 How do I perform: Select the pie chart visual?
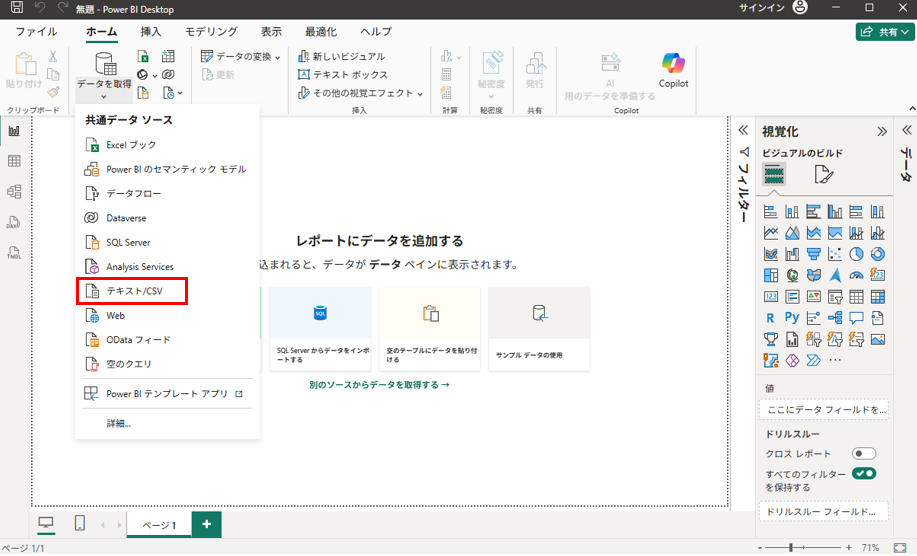click(x=856, y=254)
